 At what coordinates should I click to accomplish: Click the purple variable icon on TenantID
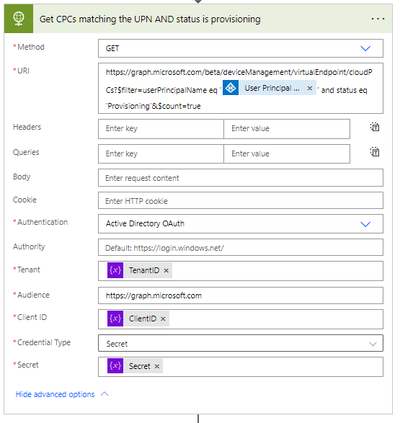115,270
